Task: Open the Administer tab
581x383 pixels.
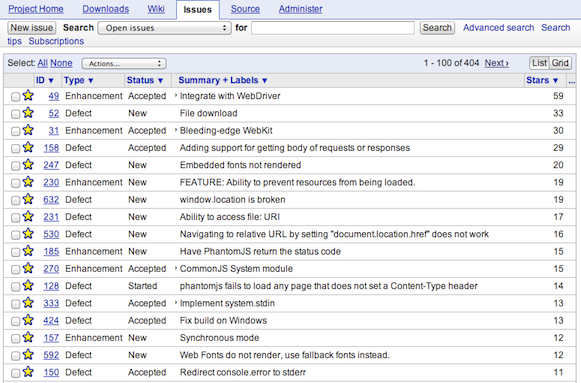Action: 300,9
